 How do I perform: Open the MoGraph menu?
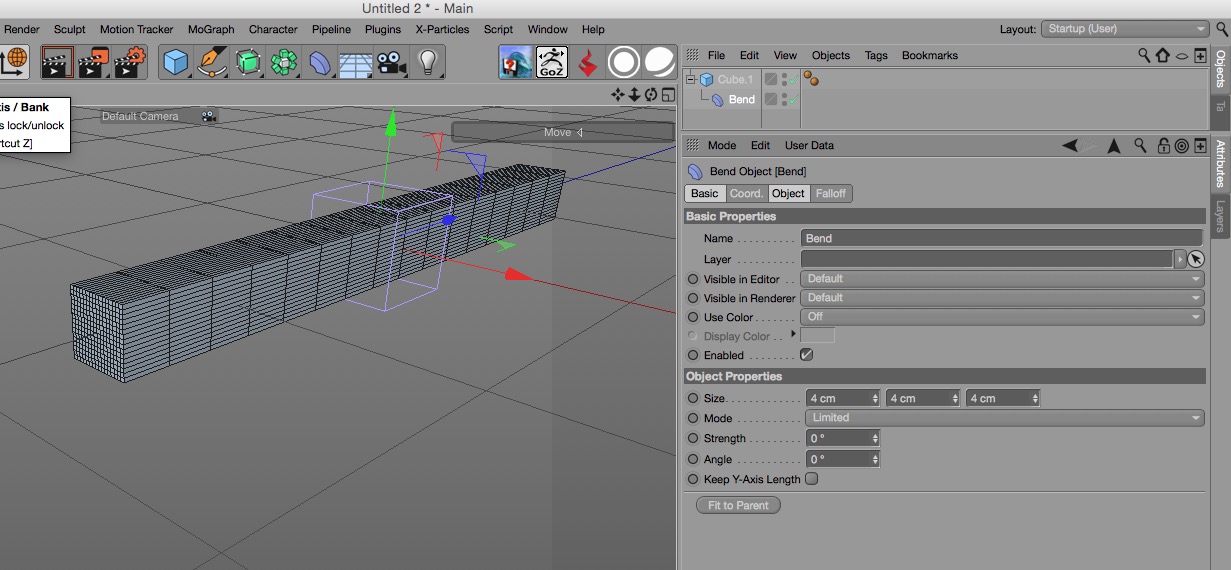(210, 29)
